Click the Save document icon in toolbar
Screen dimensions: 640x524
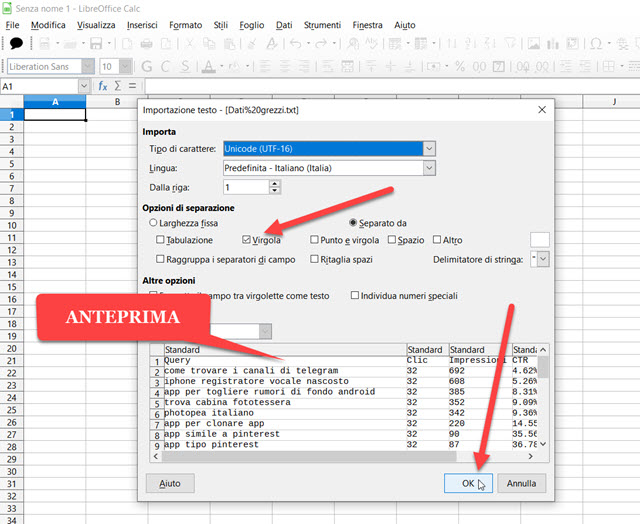click(96, 43)
